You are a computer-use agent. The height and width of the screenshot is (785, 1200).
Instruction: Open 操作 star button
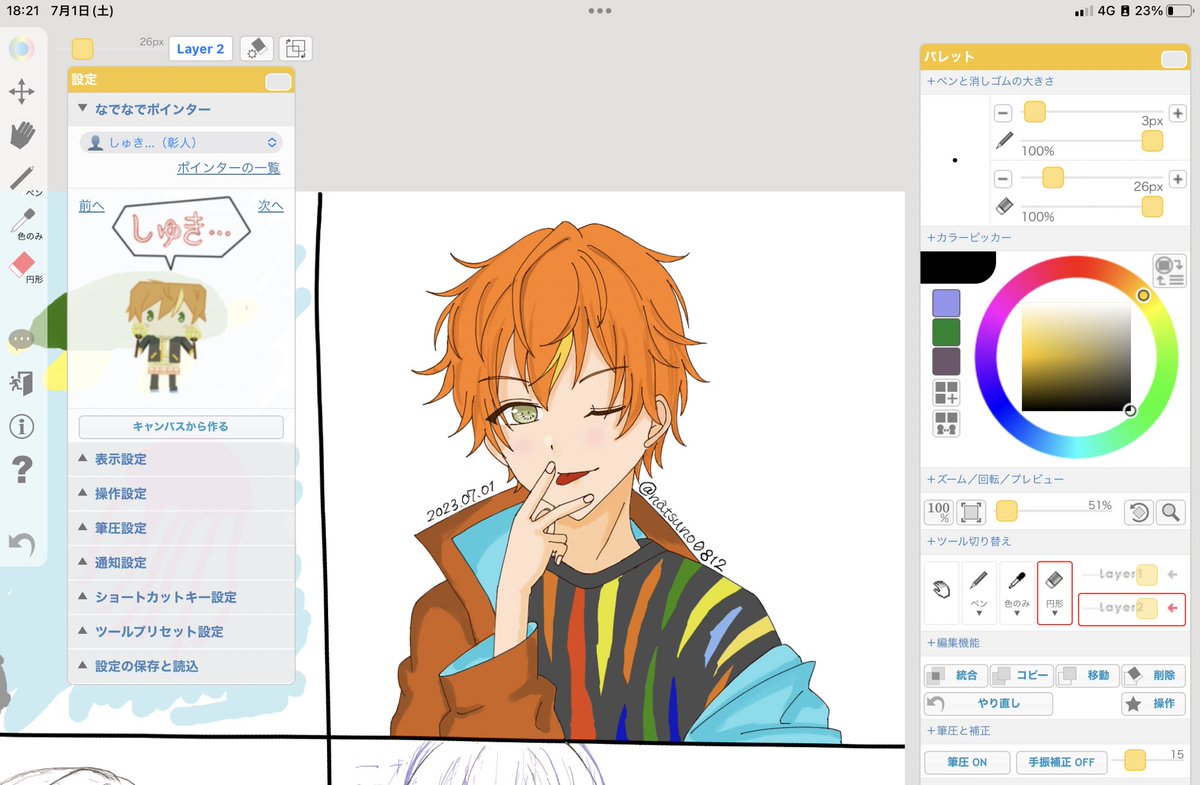[1154, 704]
